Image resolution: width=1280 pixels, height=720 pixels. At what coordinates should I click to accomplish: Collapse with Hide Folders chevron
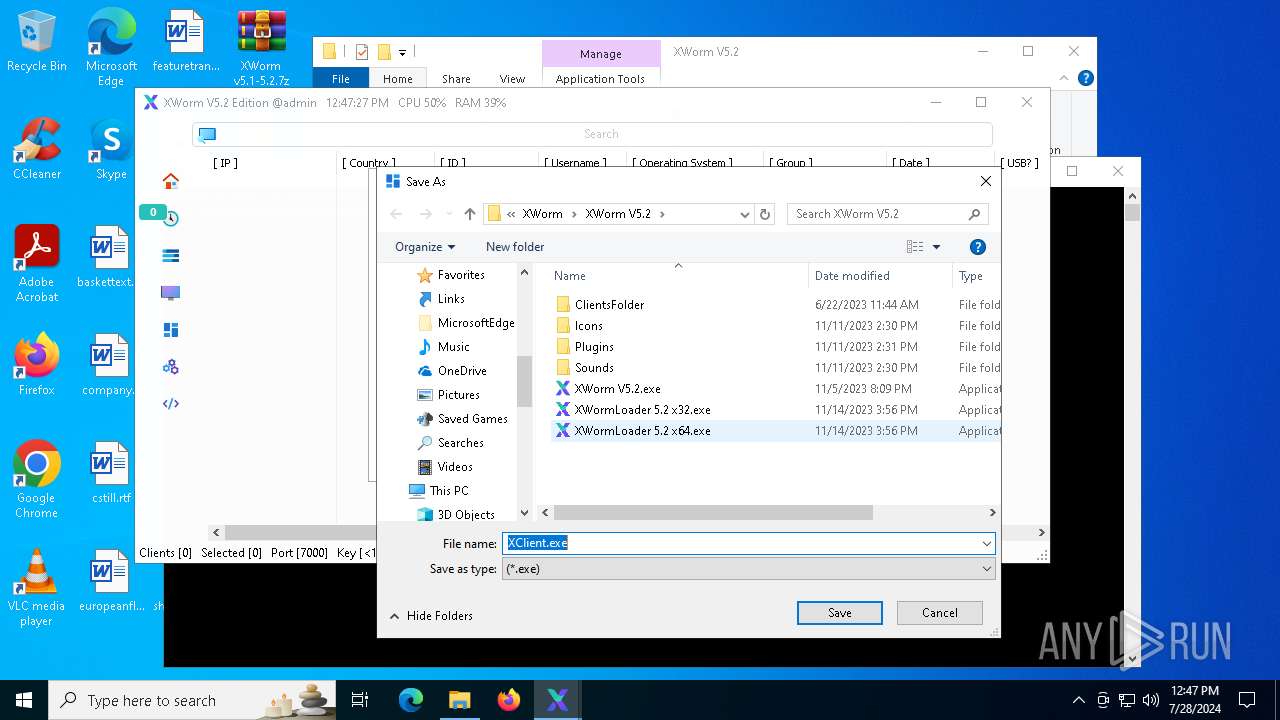pos(394,616)
